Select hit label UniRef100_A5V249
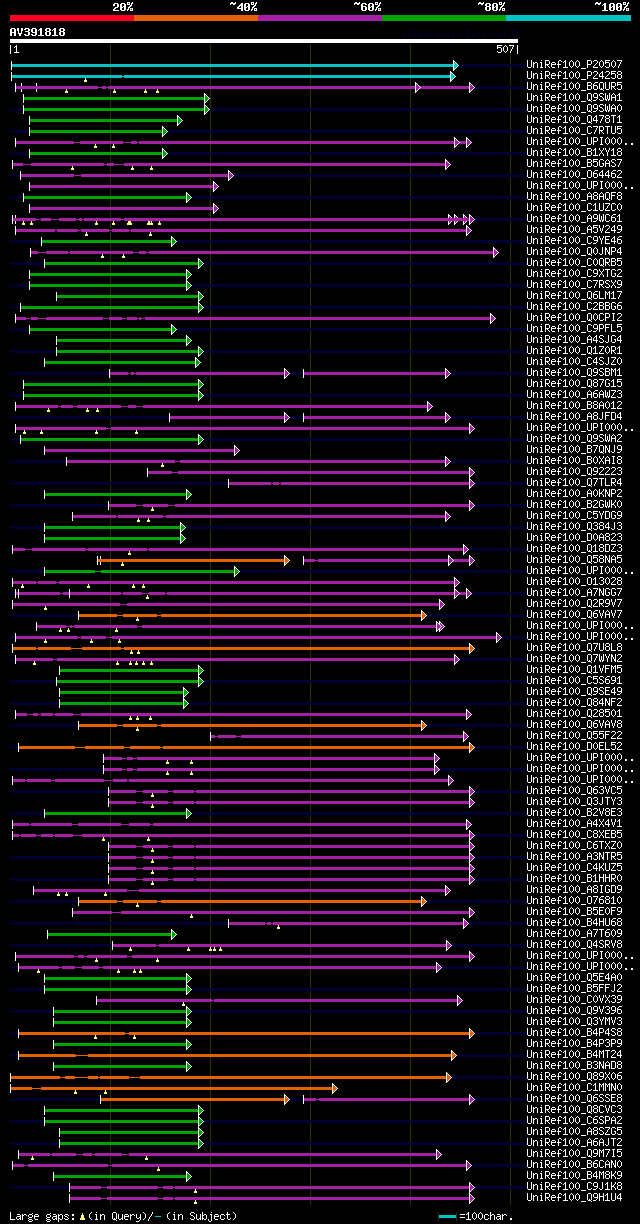 (x=574, y=229)
